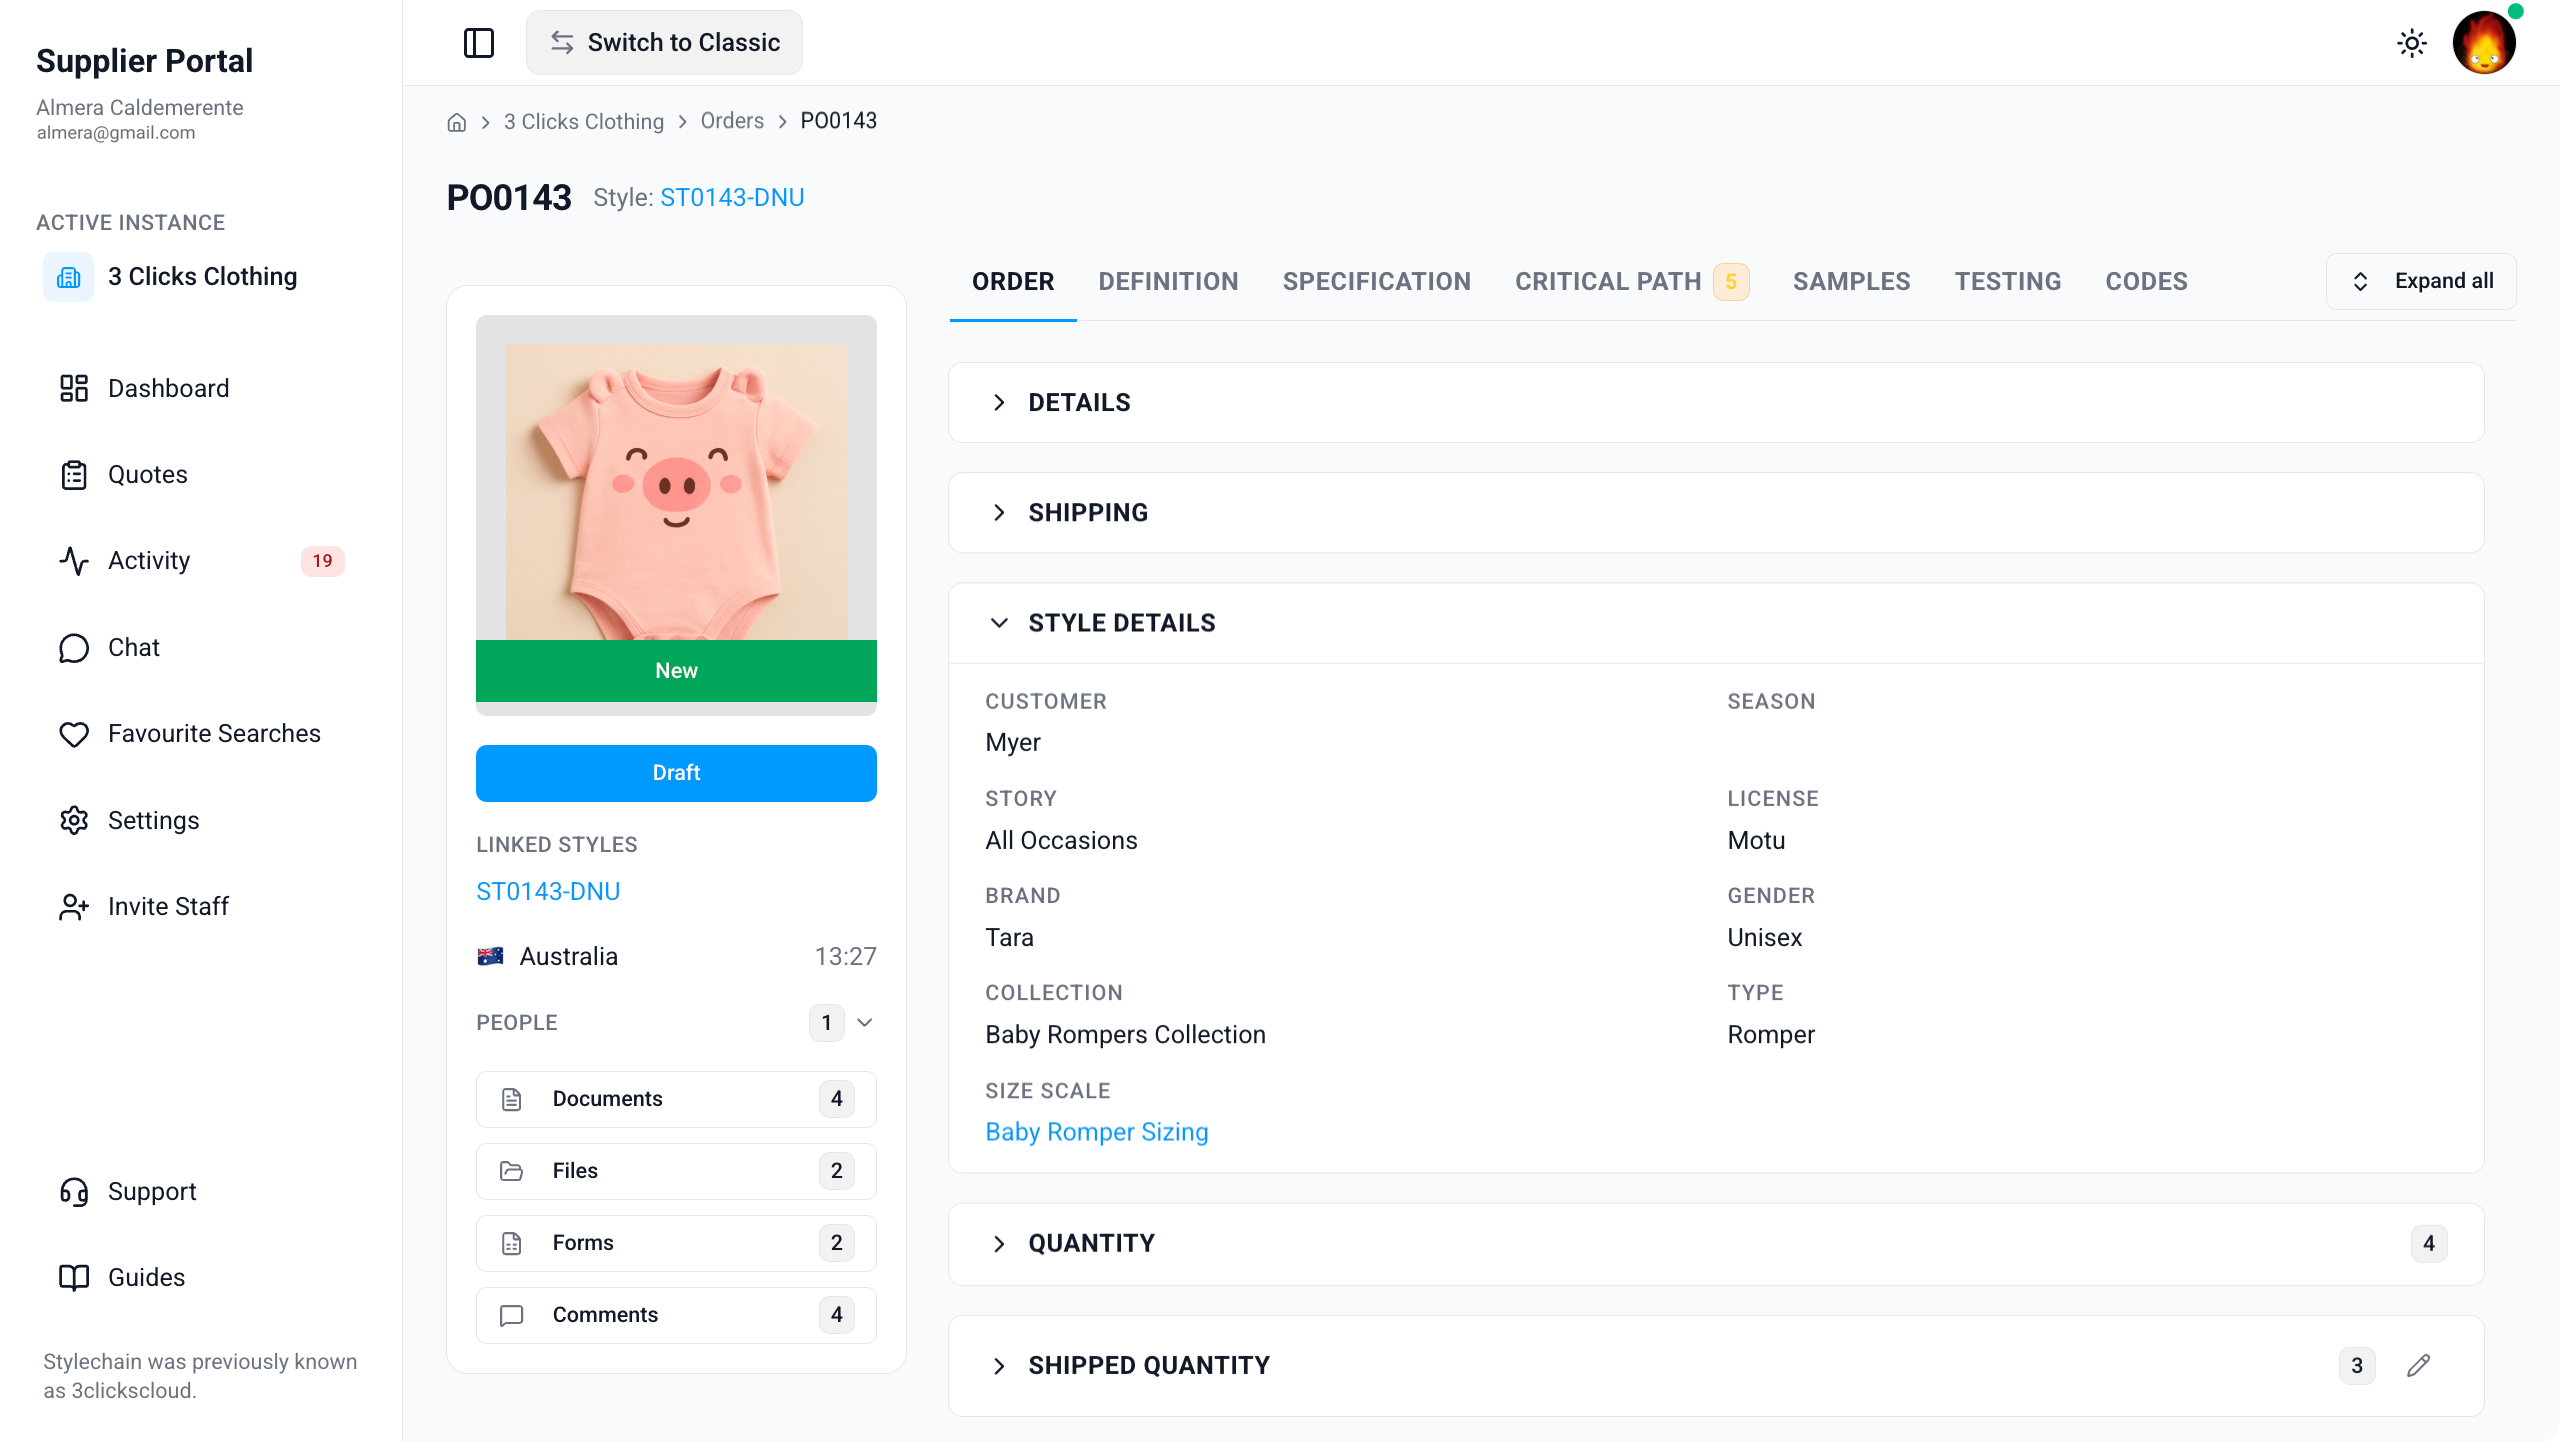Click the green New status banner
2560x1442 pixels.
(x=676, y=671)
